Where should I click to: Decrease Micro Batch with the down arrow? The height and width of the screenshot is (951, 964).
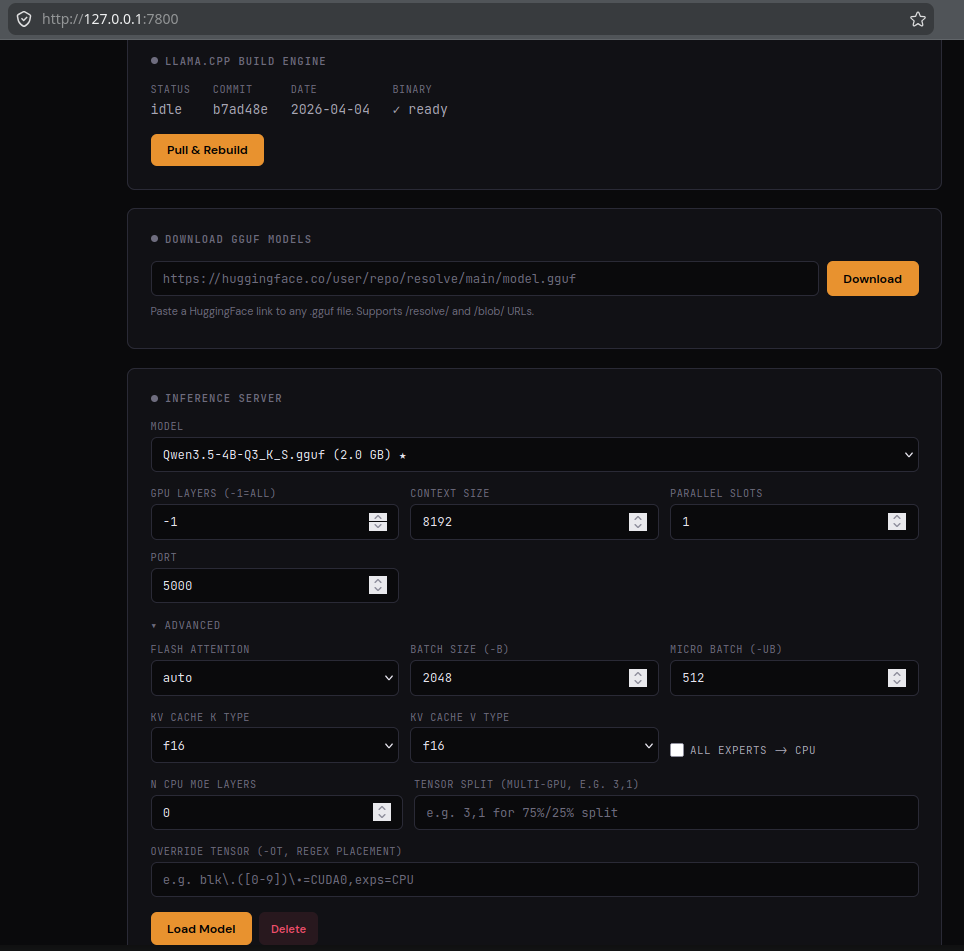point(897,682)
